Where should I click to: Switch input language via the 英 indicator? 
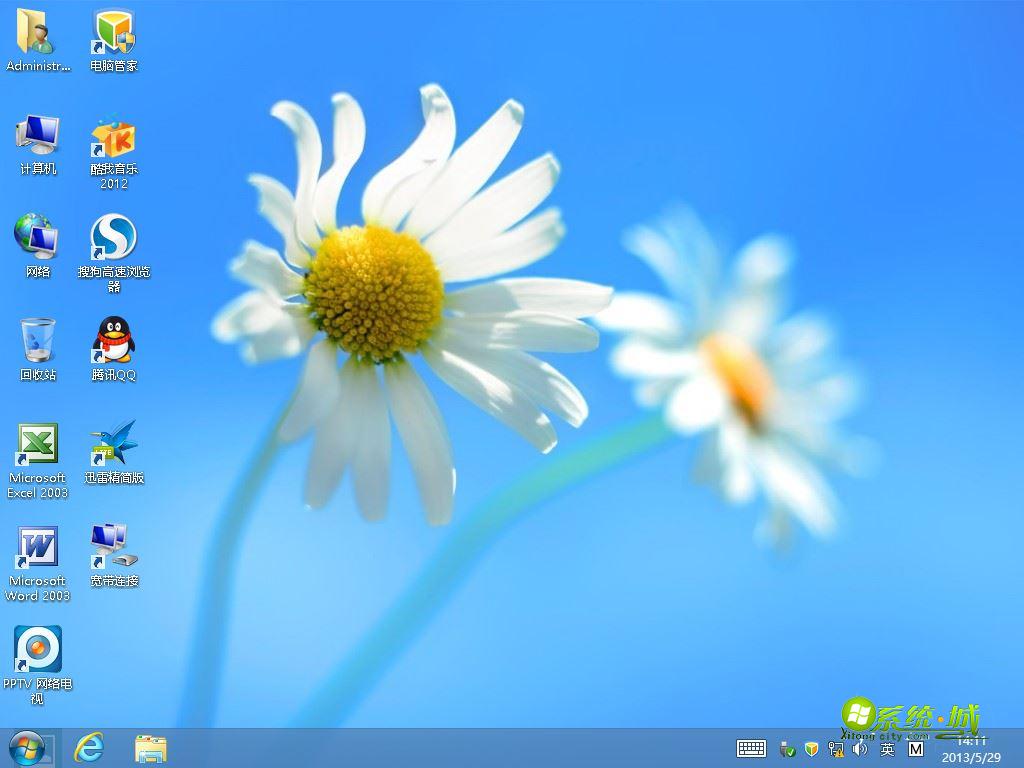click(x=889, y=748)
